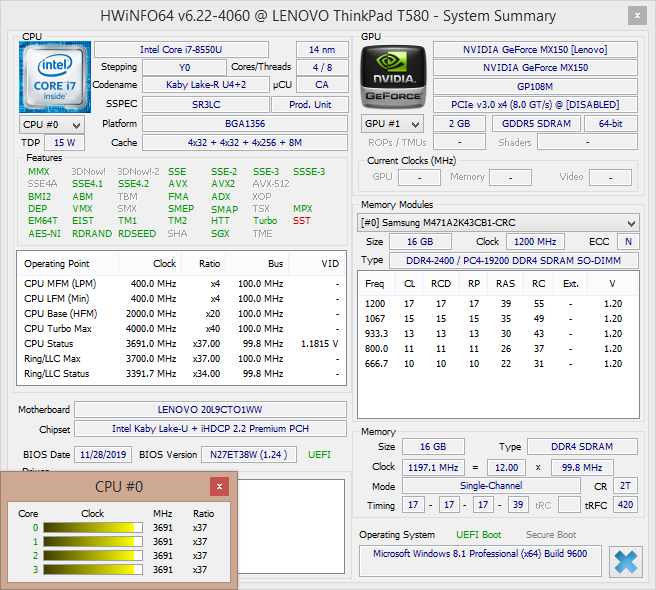Click the 1197.1 MHz memory clock field
Image resolution: width=656 pixels, height=590 pixels.
433,467
